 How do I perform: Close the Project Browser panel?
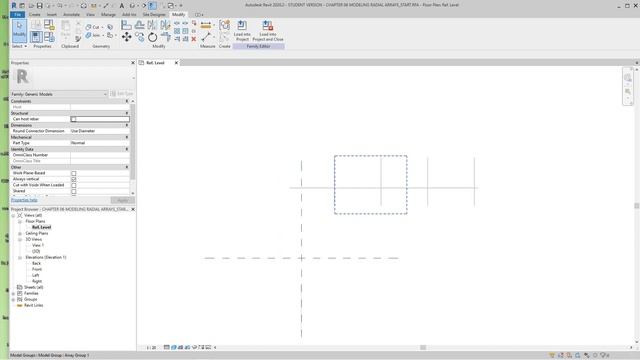click(x=133, y=209)
